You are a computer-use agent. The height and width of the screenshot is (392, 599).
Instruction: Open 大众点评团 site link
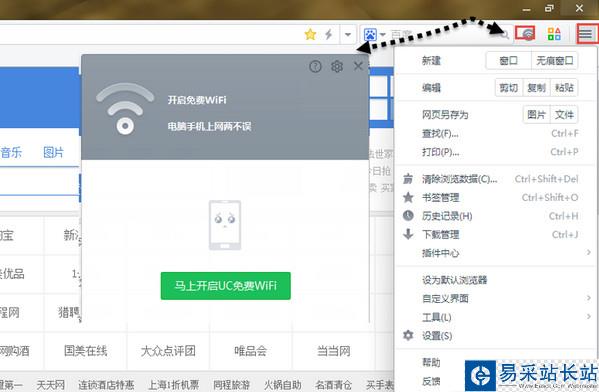tap(168, 351)
